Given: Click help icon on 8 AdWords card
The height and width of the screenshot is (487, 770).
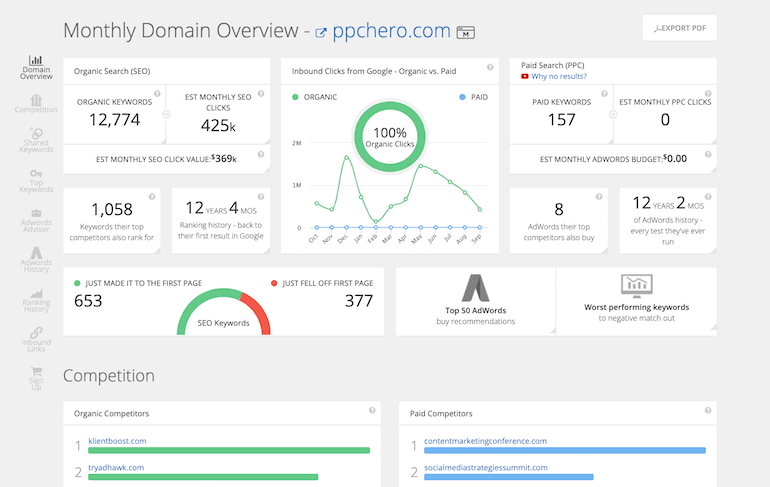Looking at the screenshot, I should tap(599, 196).
